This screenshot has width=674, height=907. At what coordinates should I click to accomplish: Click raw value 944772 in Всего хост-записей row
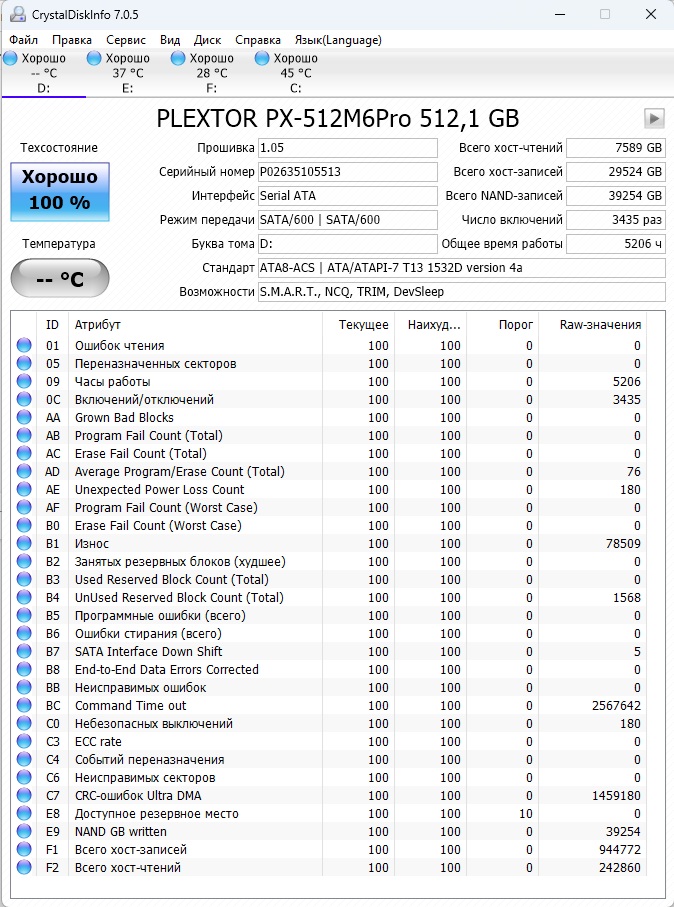[x=620, y=849]
